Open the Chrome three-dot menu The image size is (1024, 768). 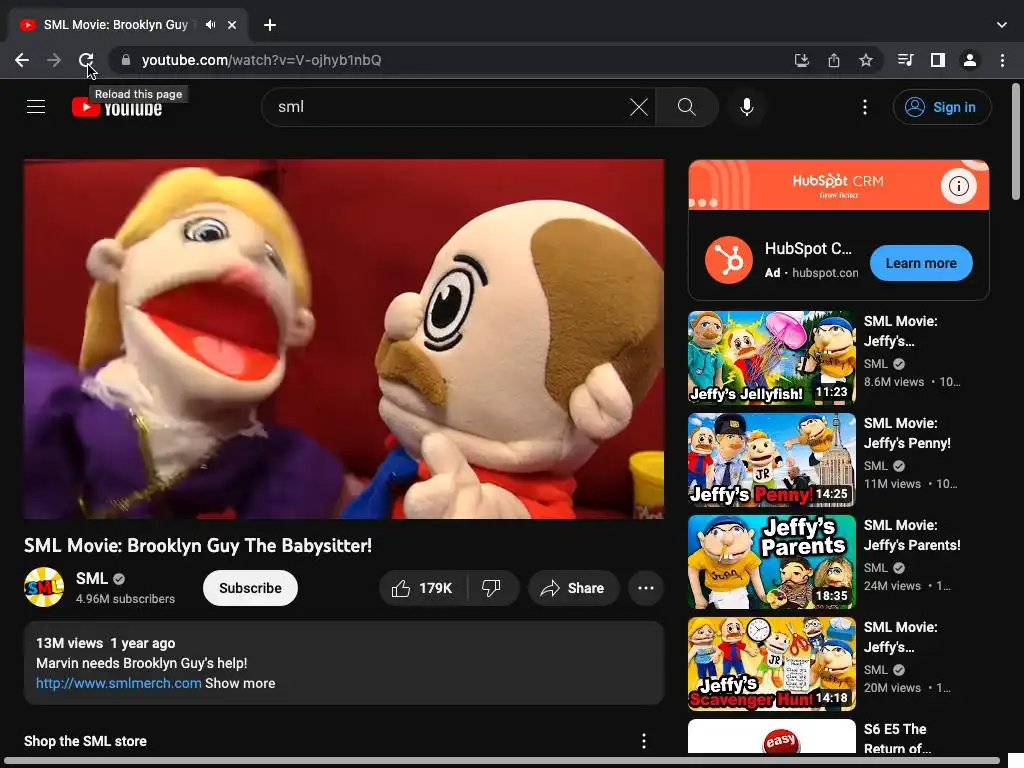point(1002,60)
